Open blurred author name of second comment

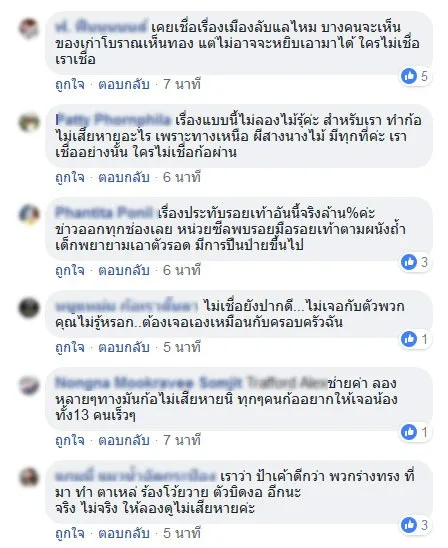pos(113,120)
